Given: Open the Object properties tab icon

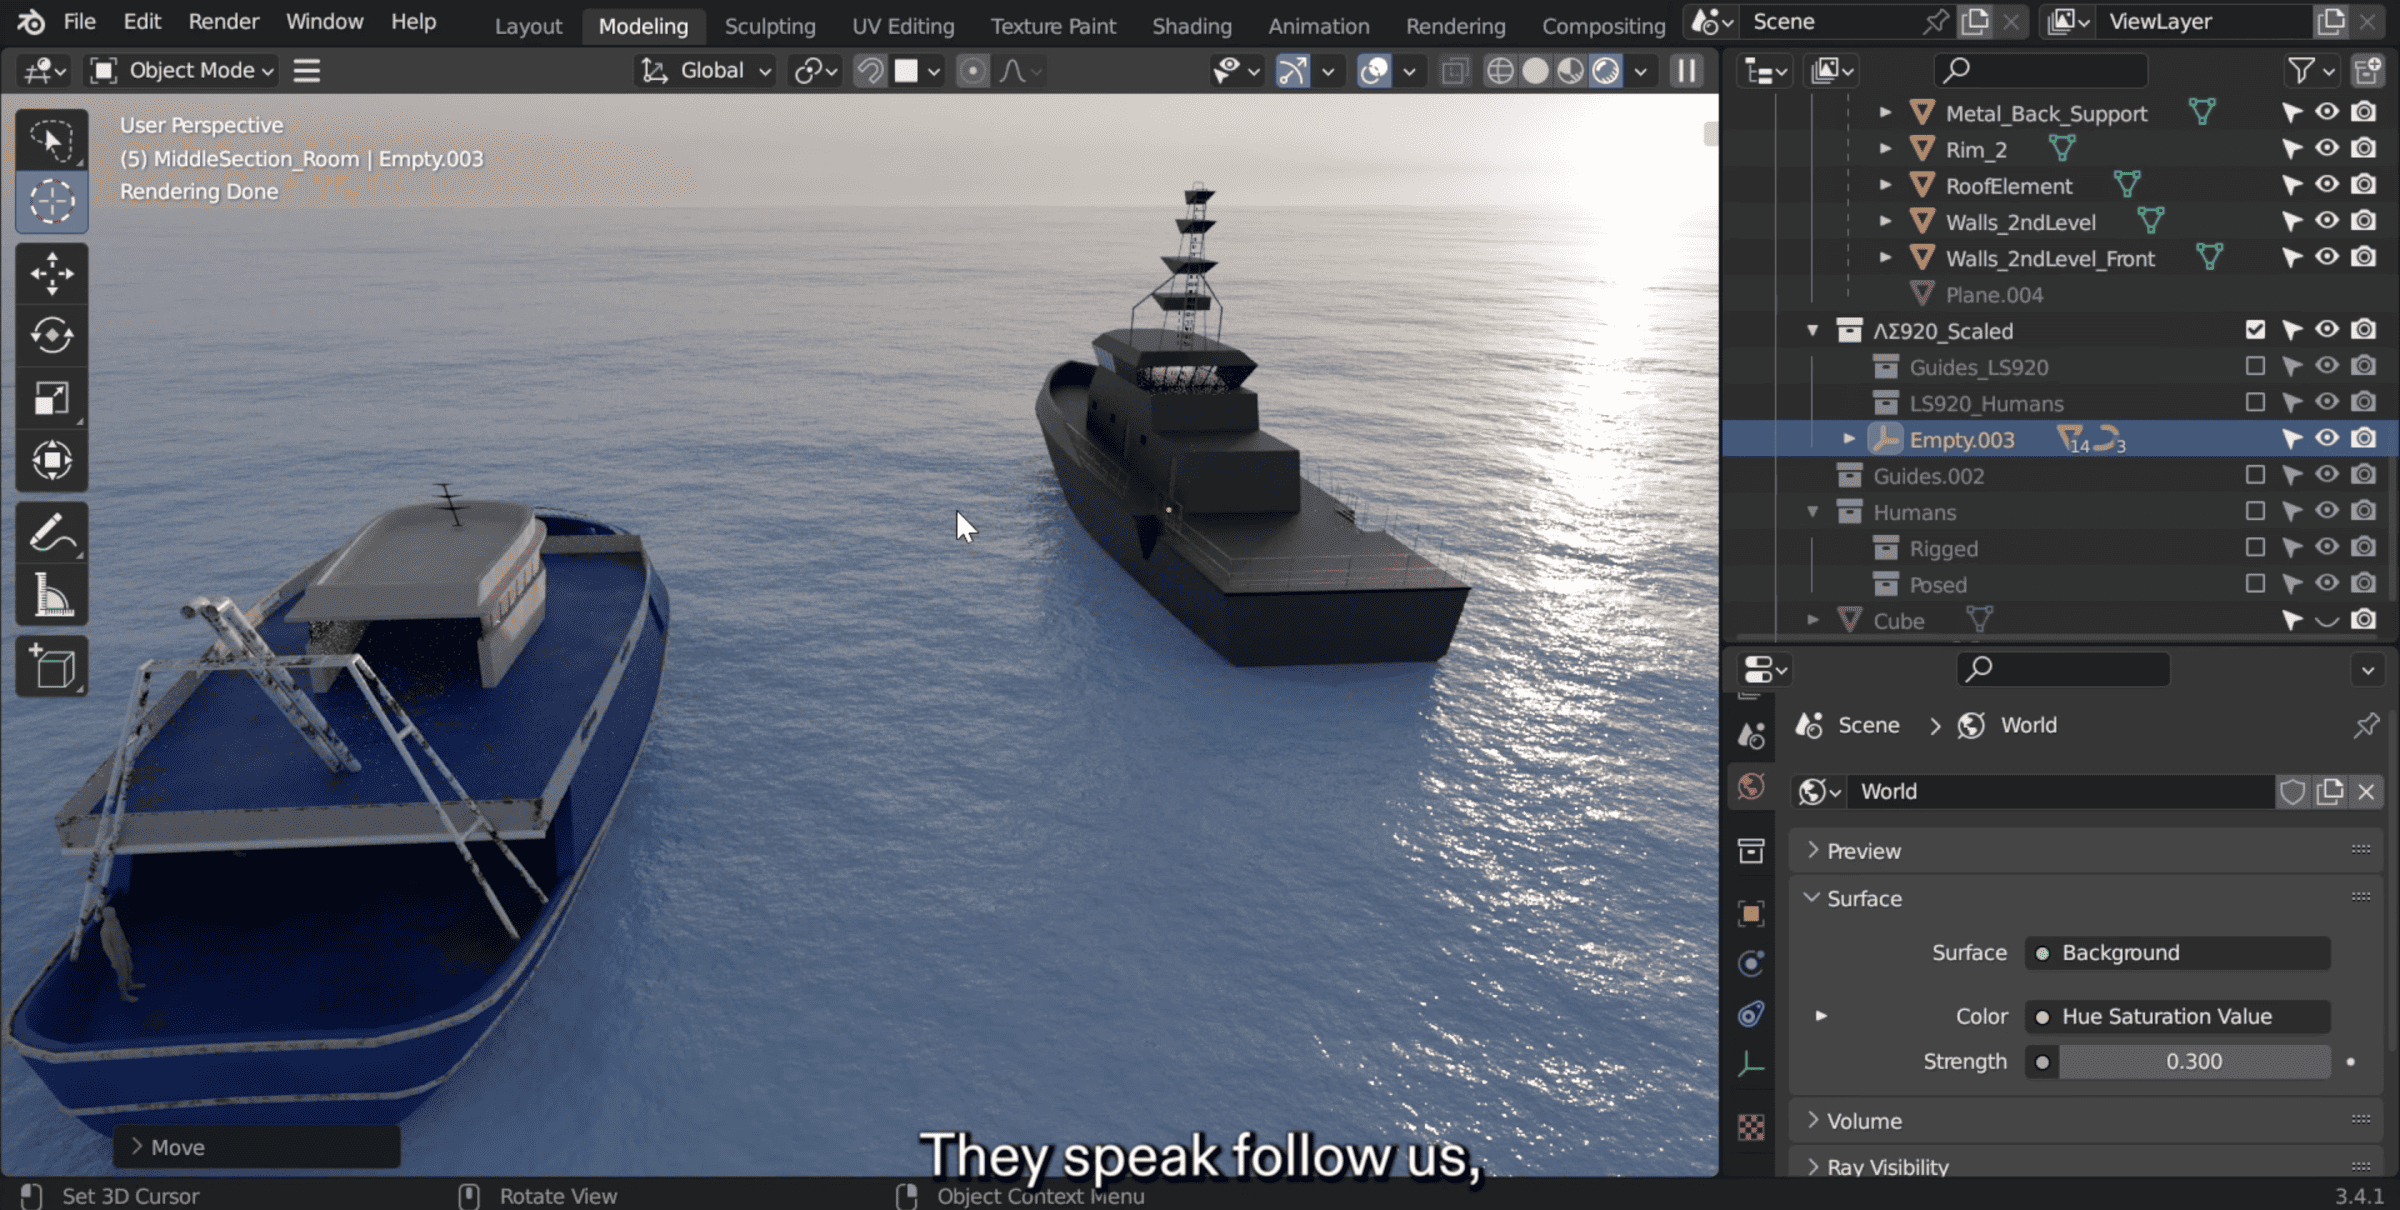Looking at the screenshot, I should (1751, 913).
